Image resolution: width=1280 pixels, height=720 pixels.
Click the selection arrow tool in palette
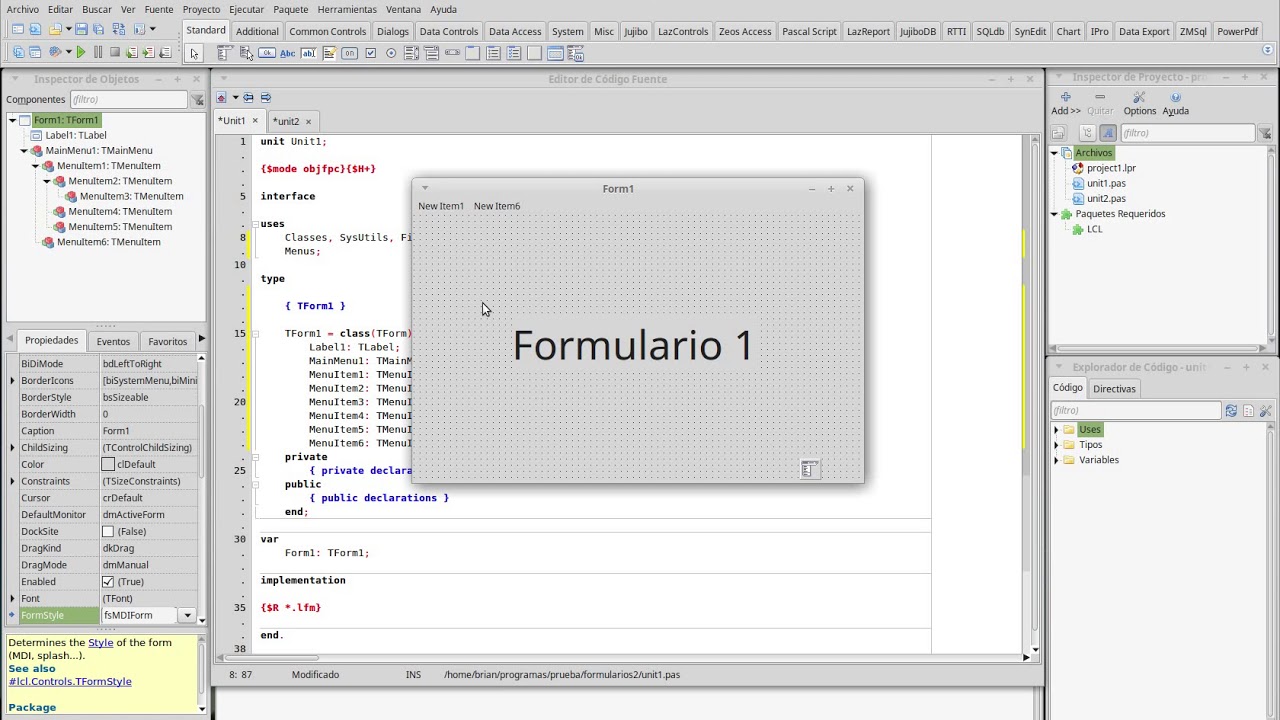194,53
